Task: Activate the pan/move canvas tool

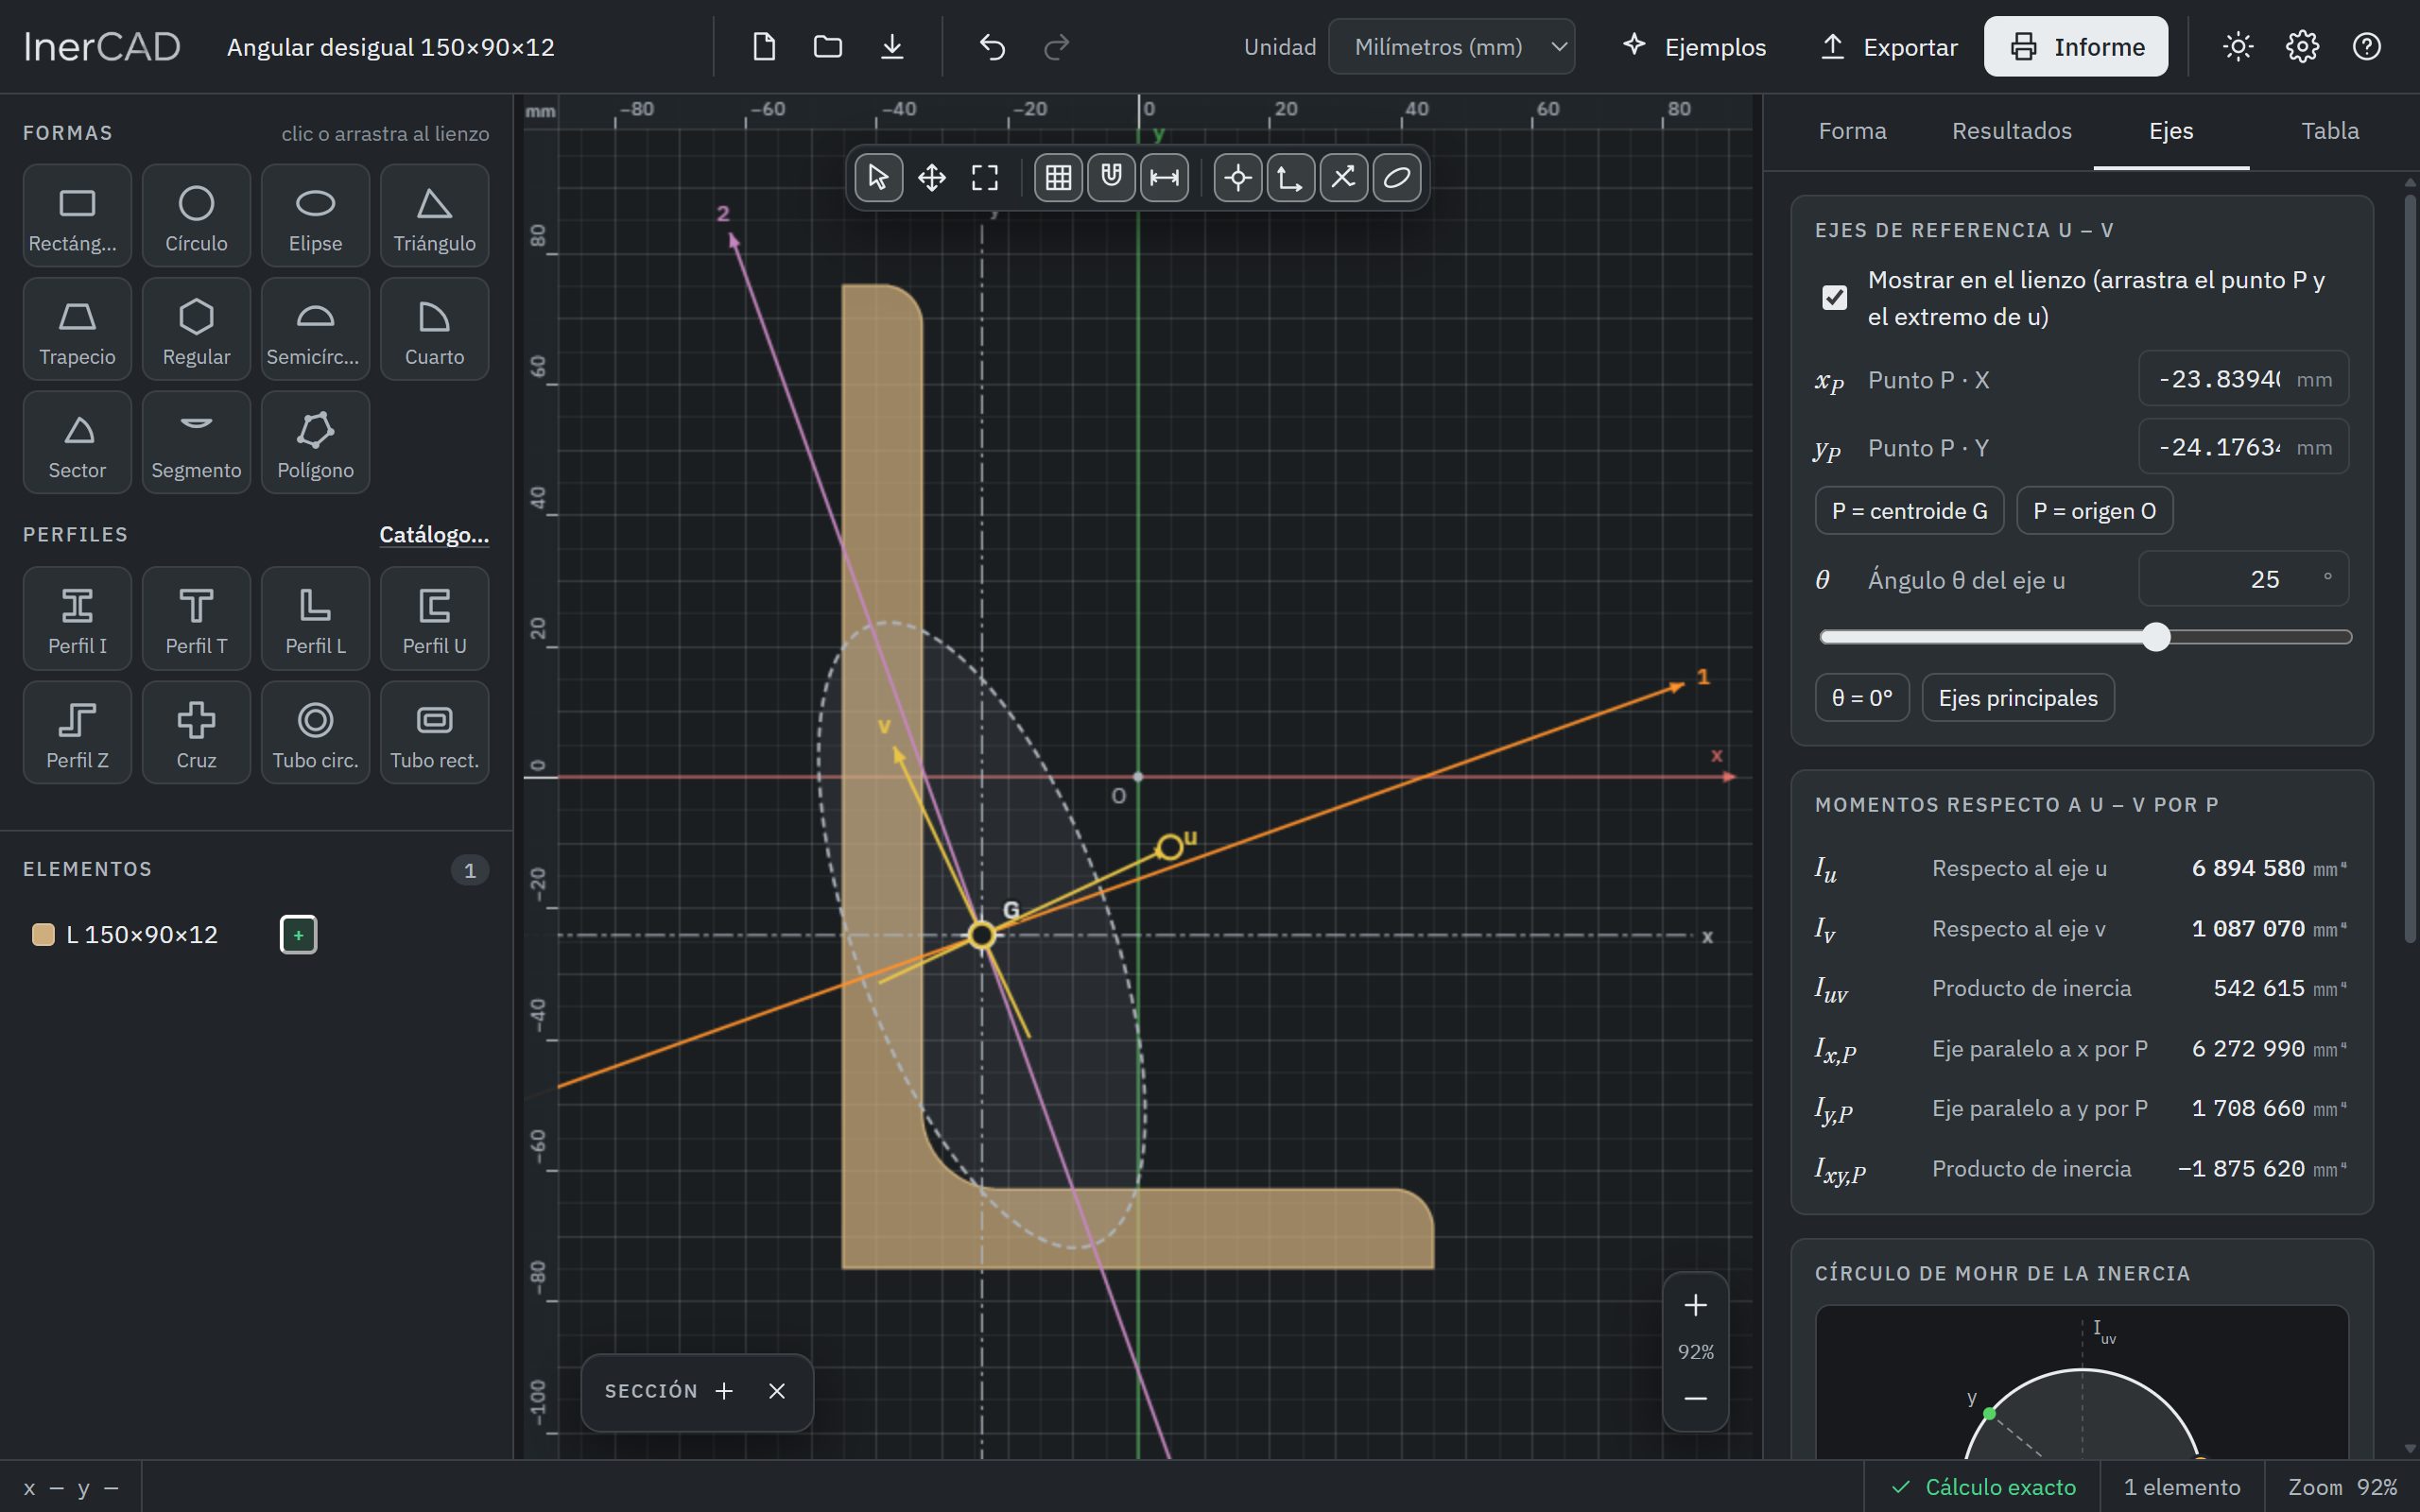Action: [932, 178]
